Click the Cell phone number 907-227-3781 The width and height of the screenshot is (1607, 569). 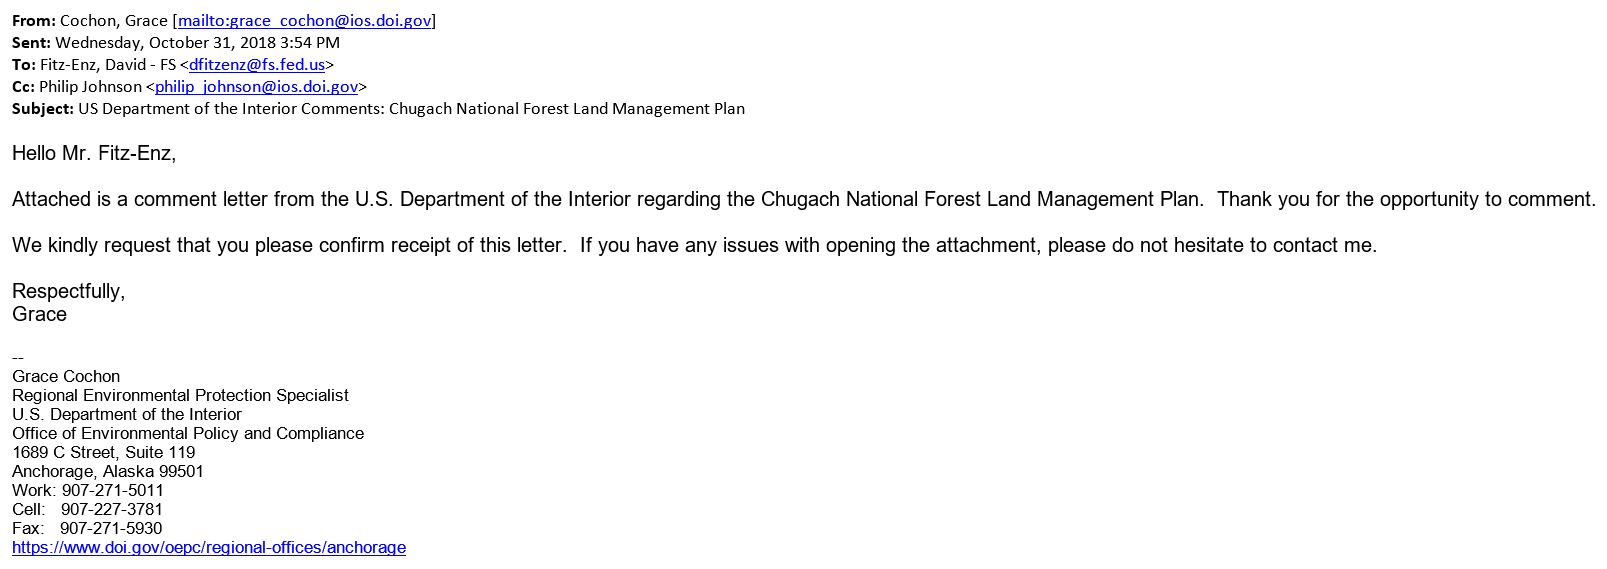click(x=112, y=509)
